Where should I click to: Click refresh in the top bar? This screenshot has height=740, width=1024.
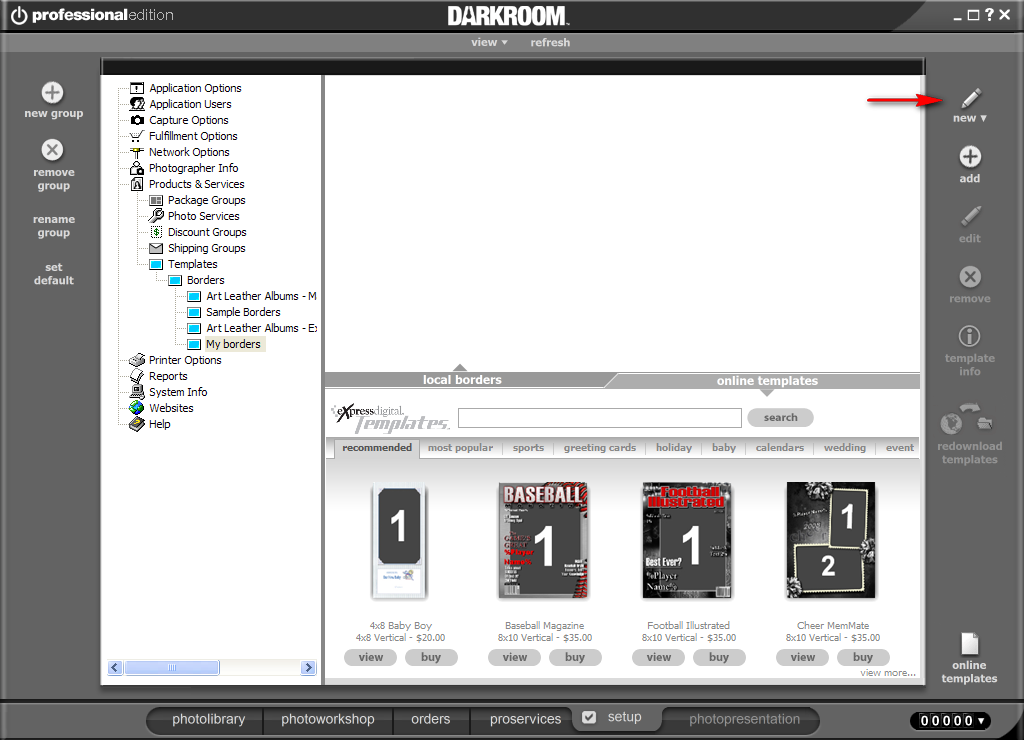click(550, 42)
